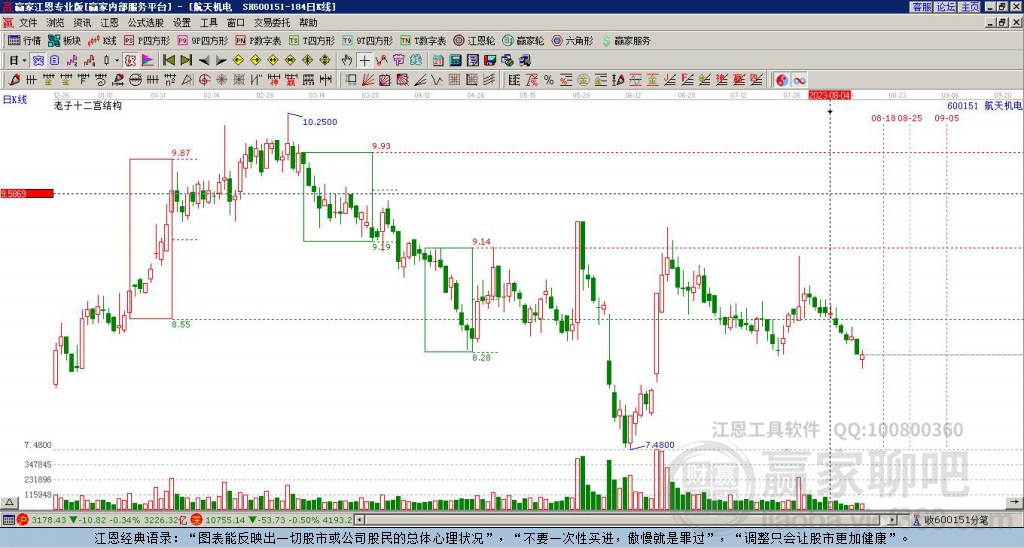Open the T四方形 tool
This screenshot has width=1024, height=548.
312,40
